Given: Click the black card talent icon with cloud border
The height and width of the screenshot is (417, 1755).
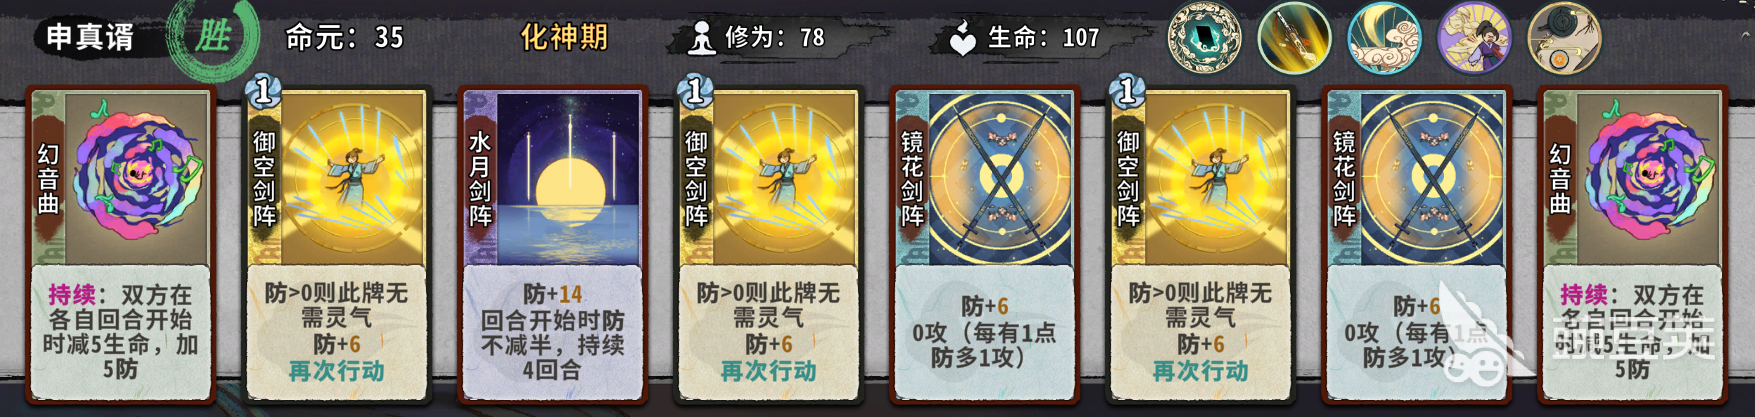Looking at the screenshot, I should click(1204, 38).
